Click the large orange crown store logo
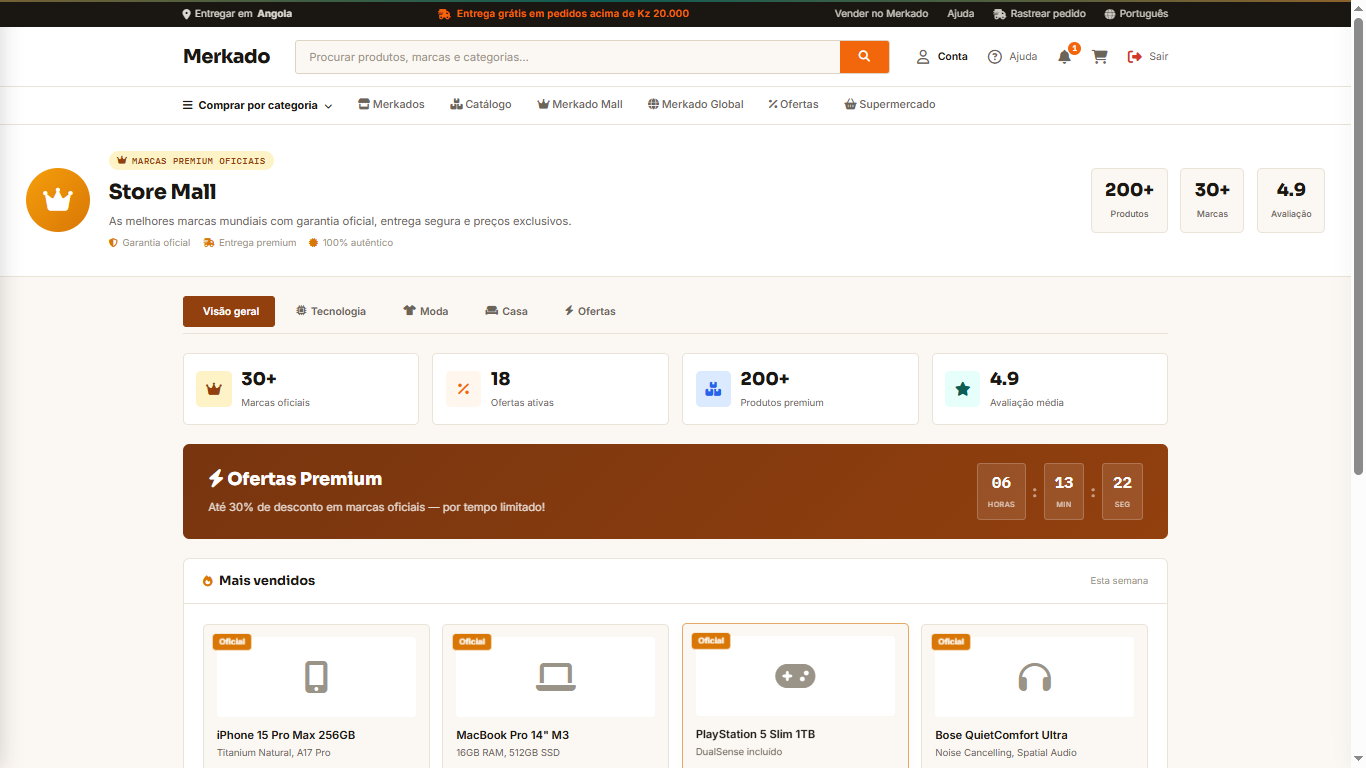This screenshot has width=1366, height=768. [58, 200]
